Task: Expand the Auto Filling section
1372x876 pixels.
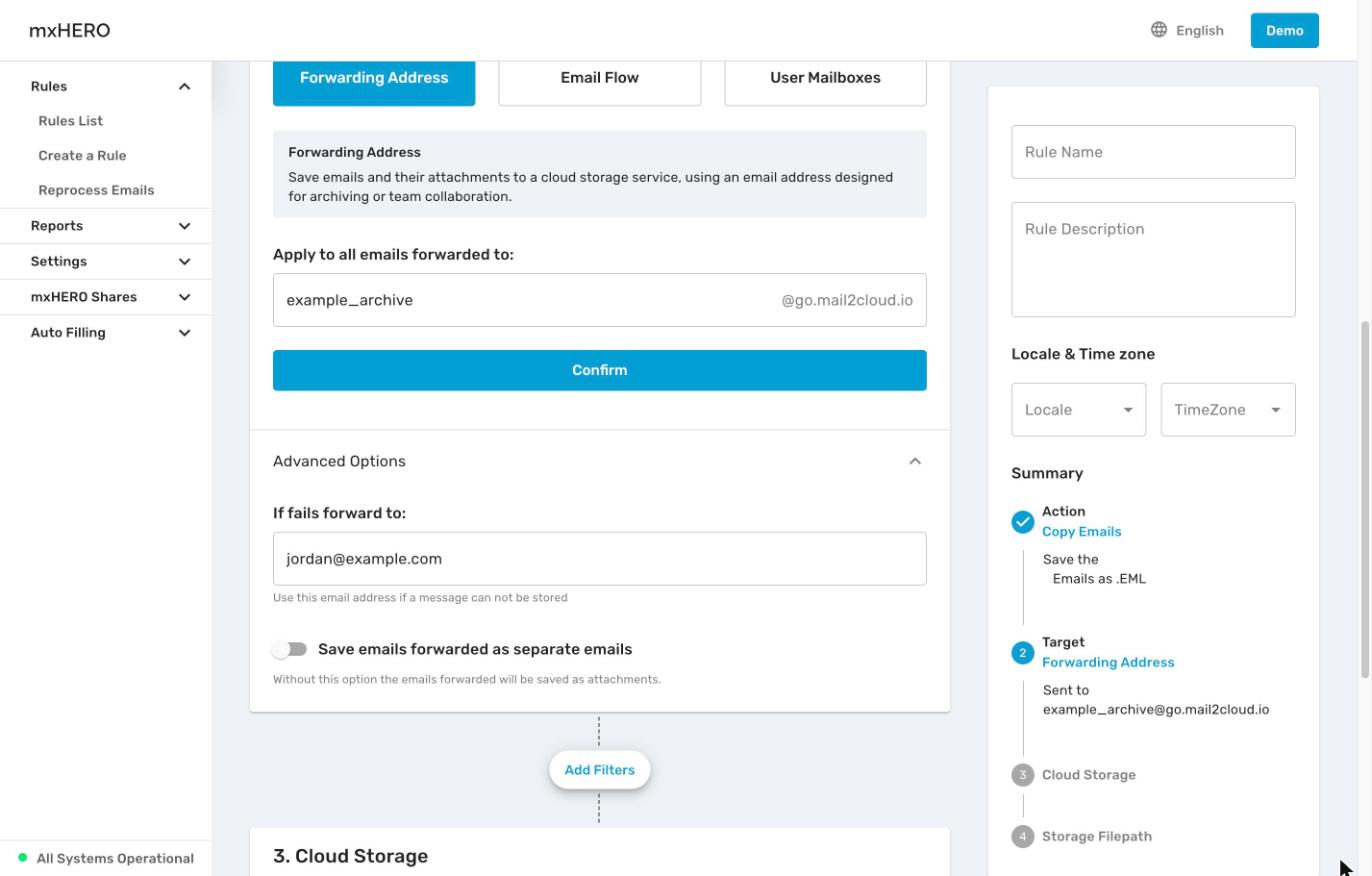Action: pos(184,333)
